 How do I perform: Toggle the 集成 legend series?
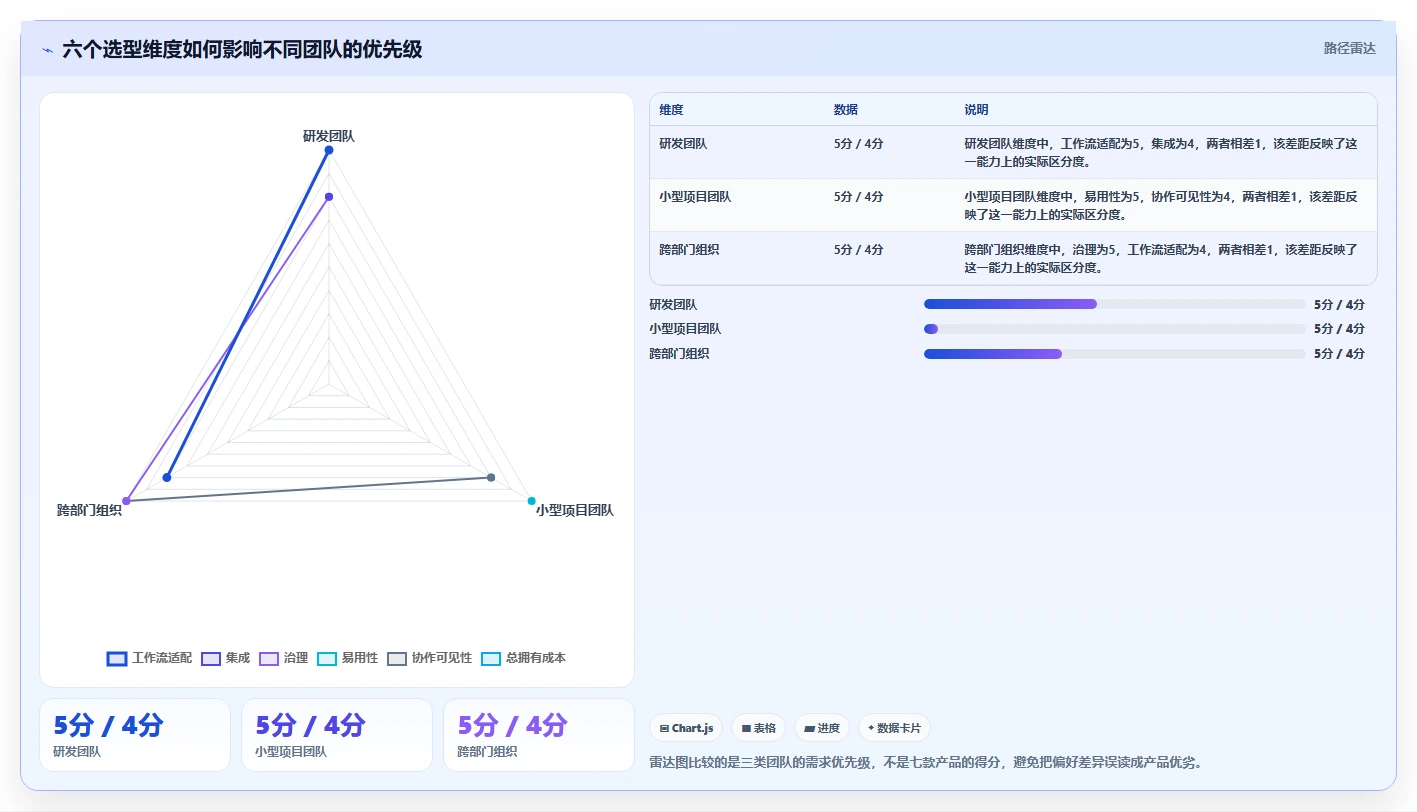click(225, 658)
